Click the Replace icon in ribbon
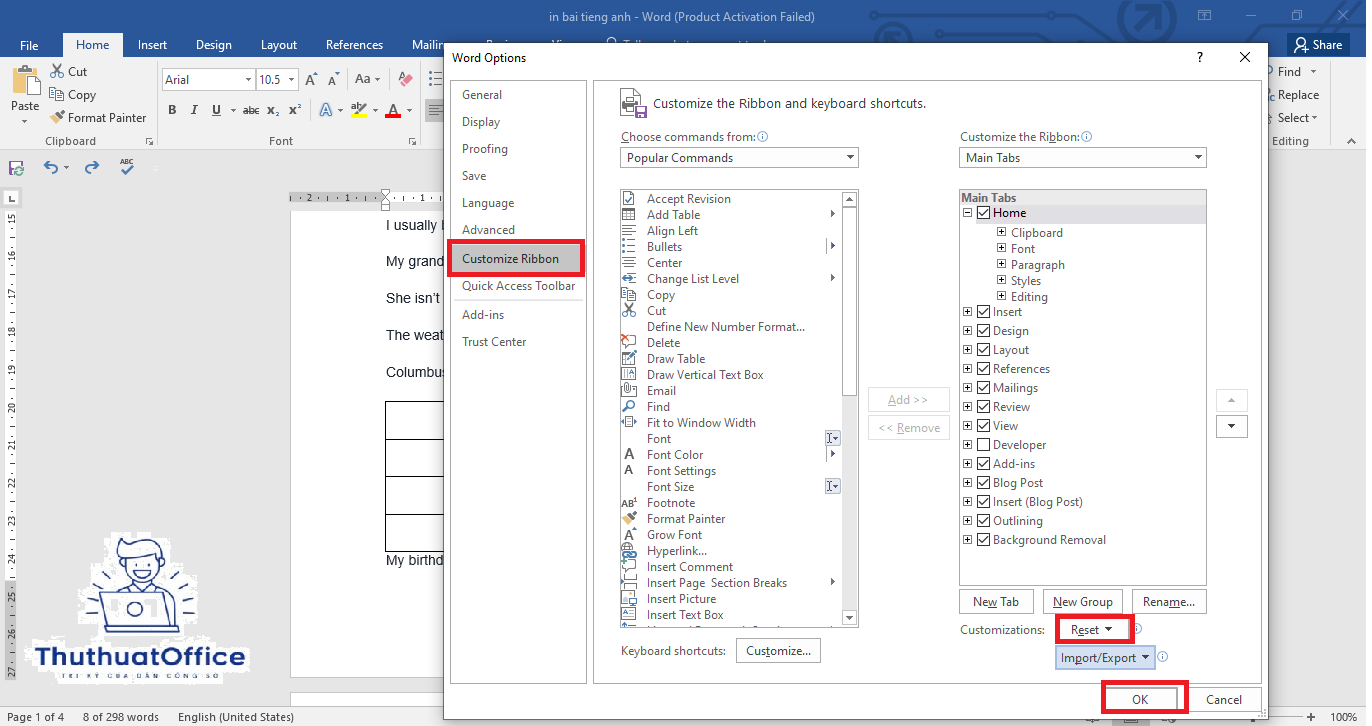The image size is (1372, 726). 1271,95
